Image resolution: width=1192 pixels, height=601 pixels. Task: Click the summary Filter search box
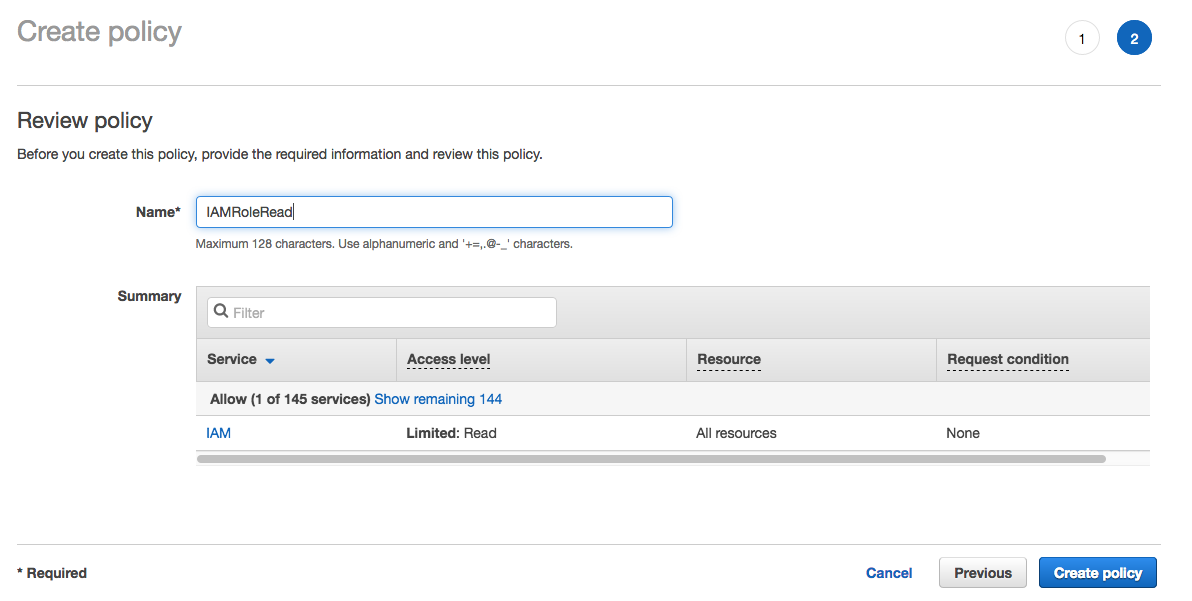click(382, 312)
